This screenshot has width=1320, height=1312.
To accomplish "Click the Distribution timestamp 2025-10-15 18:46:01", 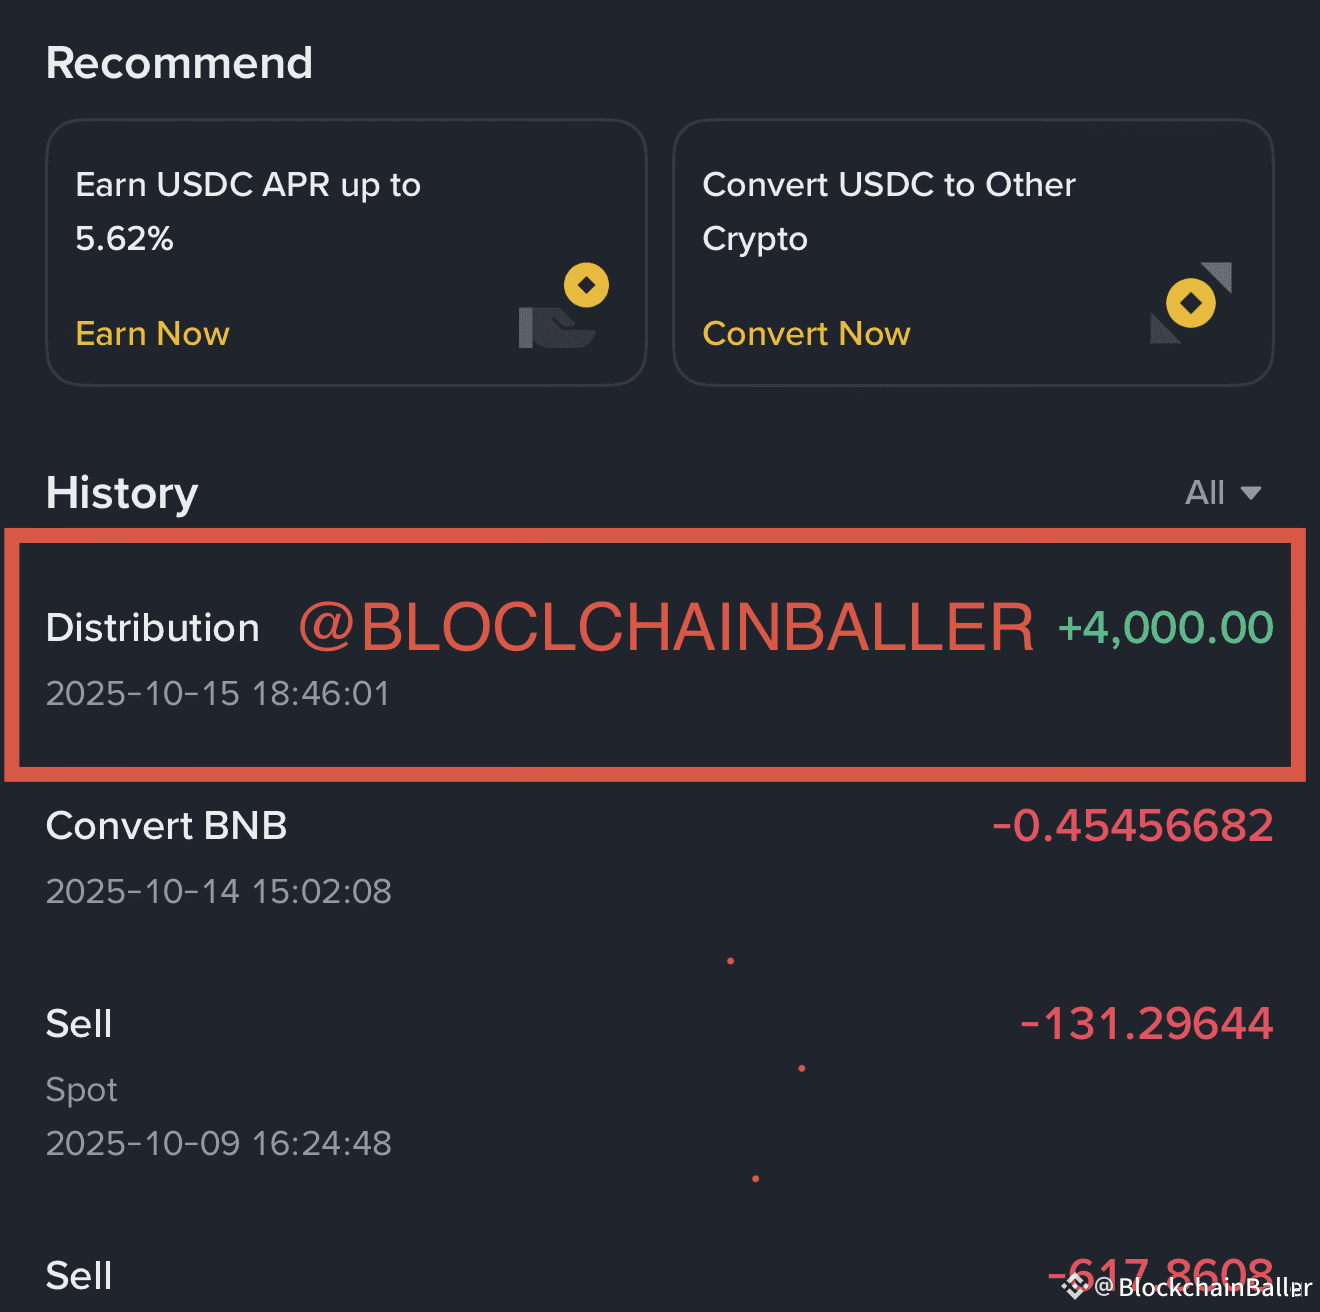I will click(x=218, y=693).
